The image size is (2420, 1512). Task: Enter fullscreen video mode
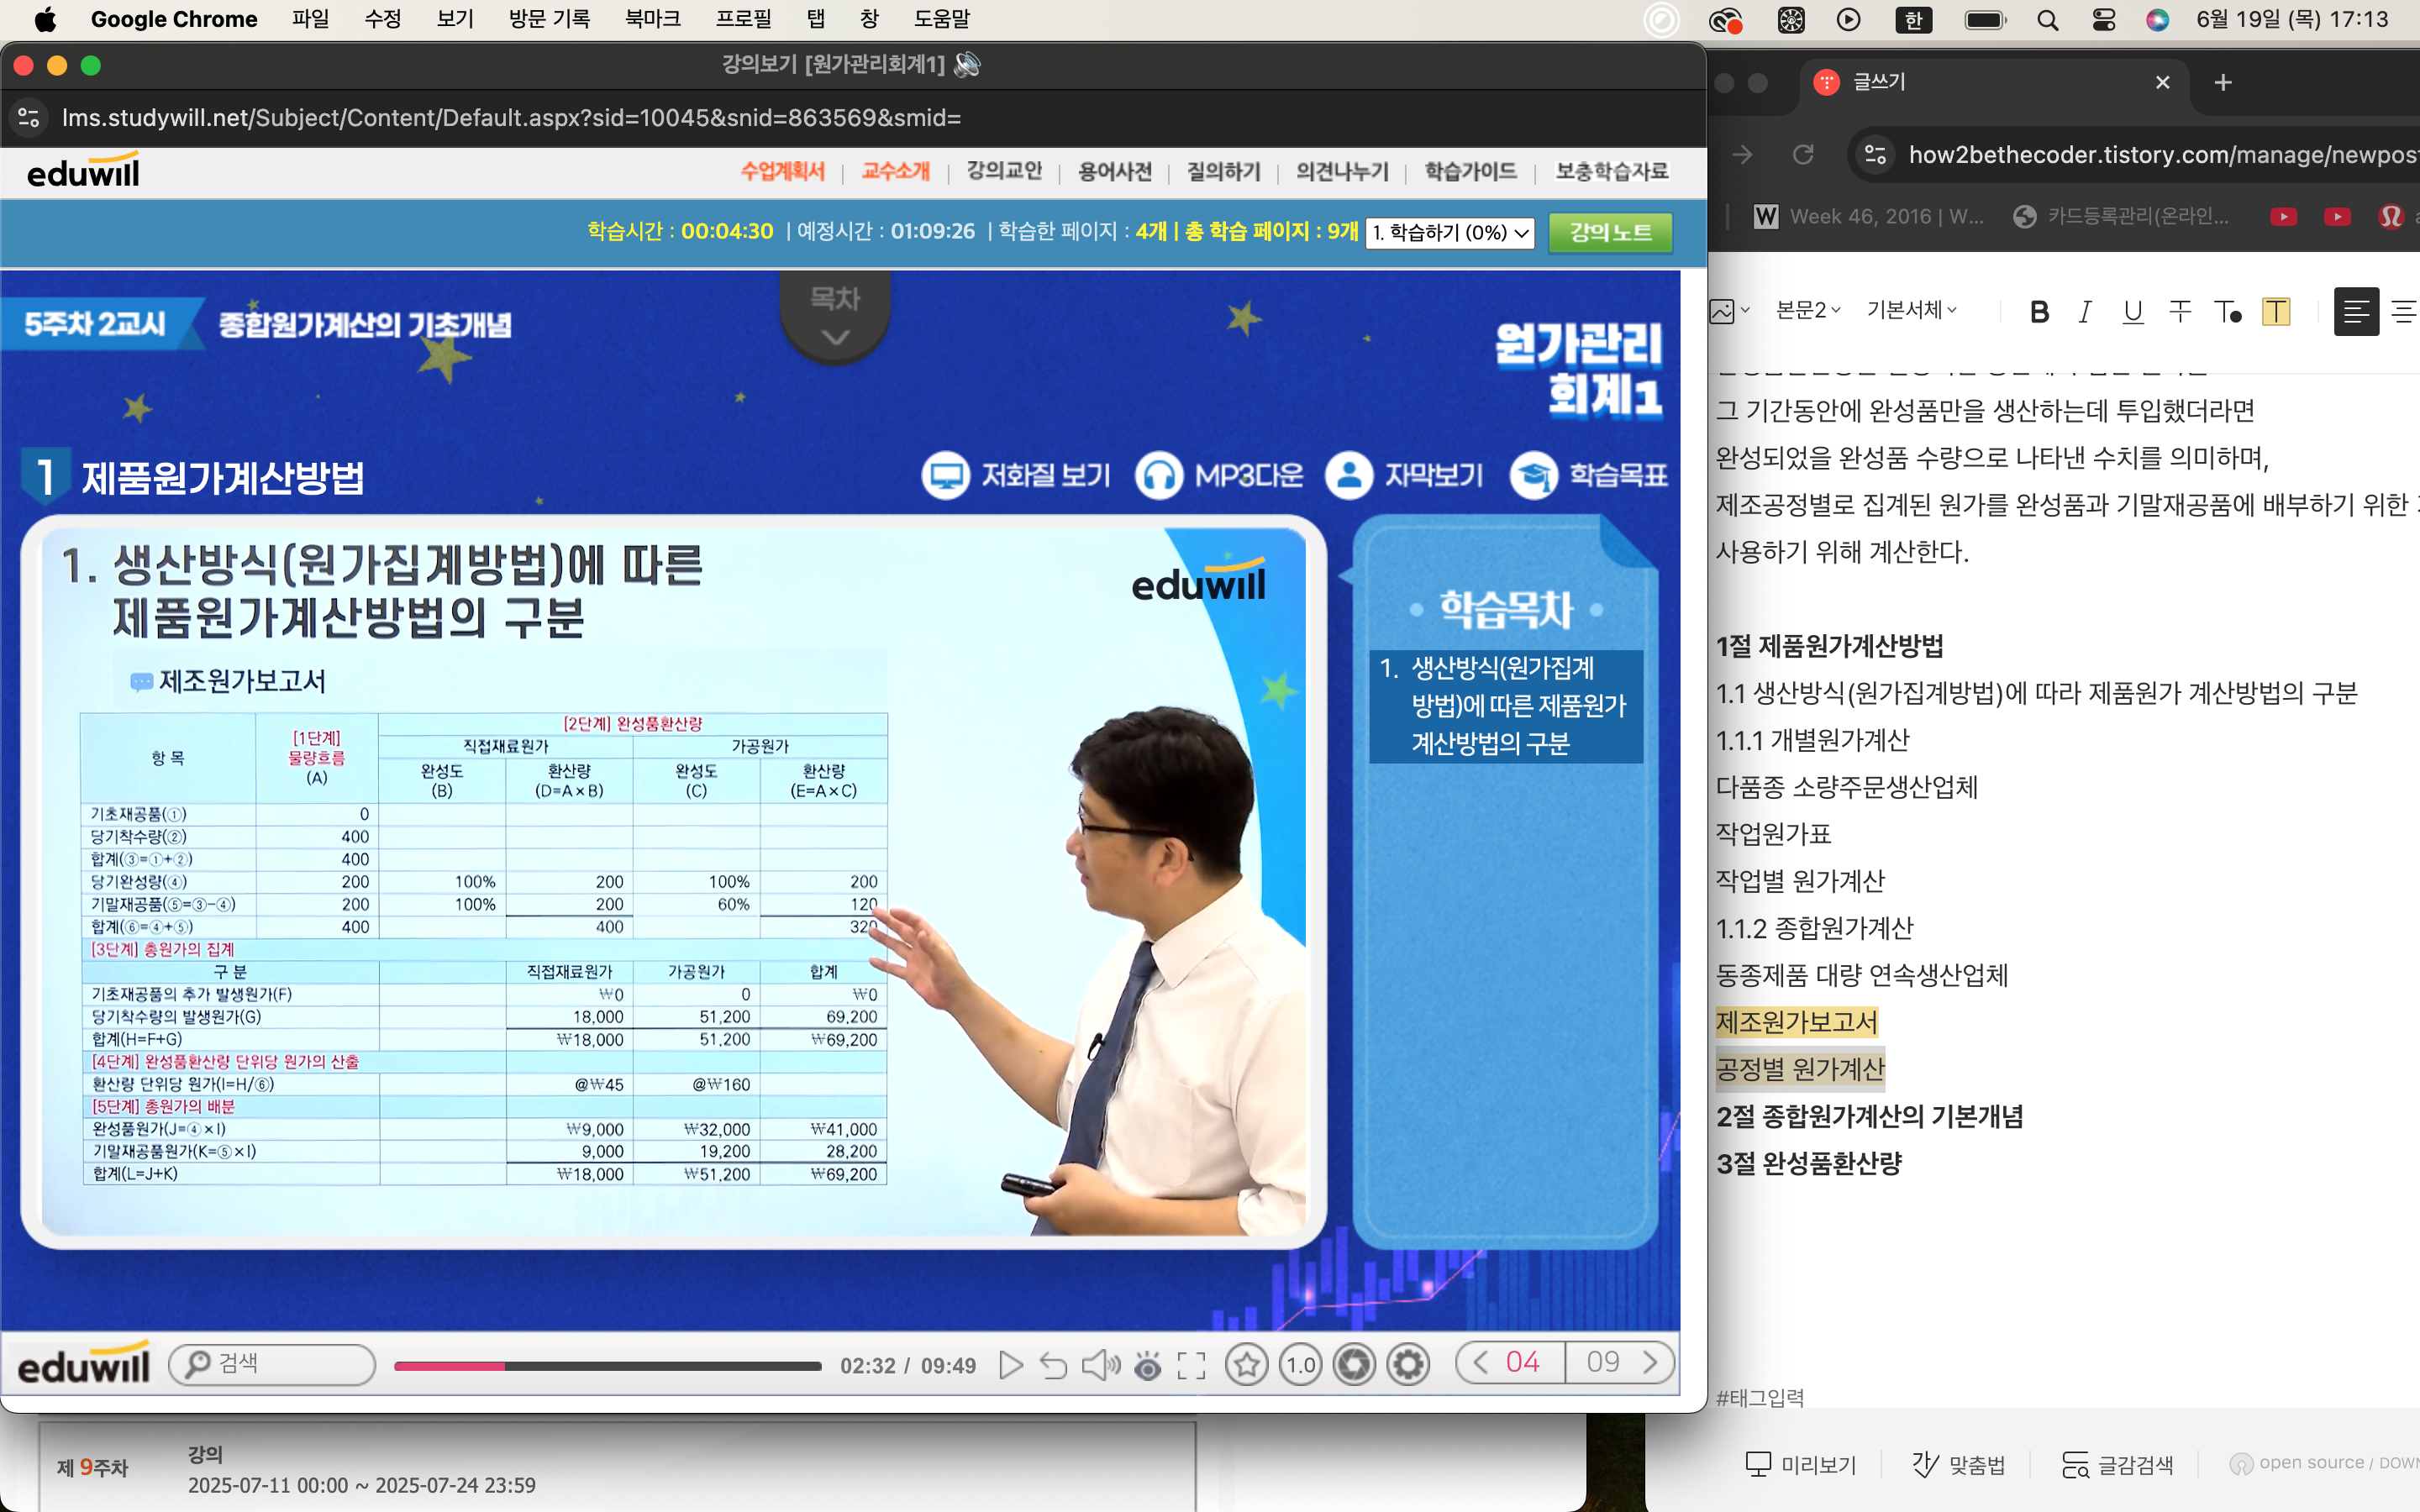point(1191,1365)
